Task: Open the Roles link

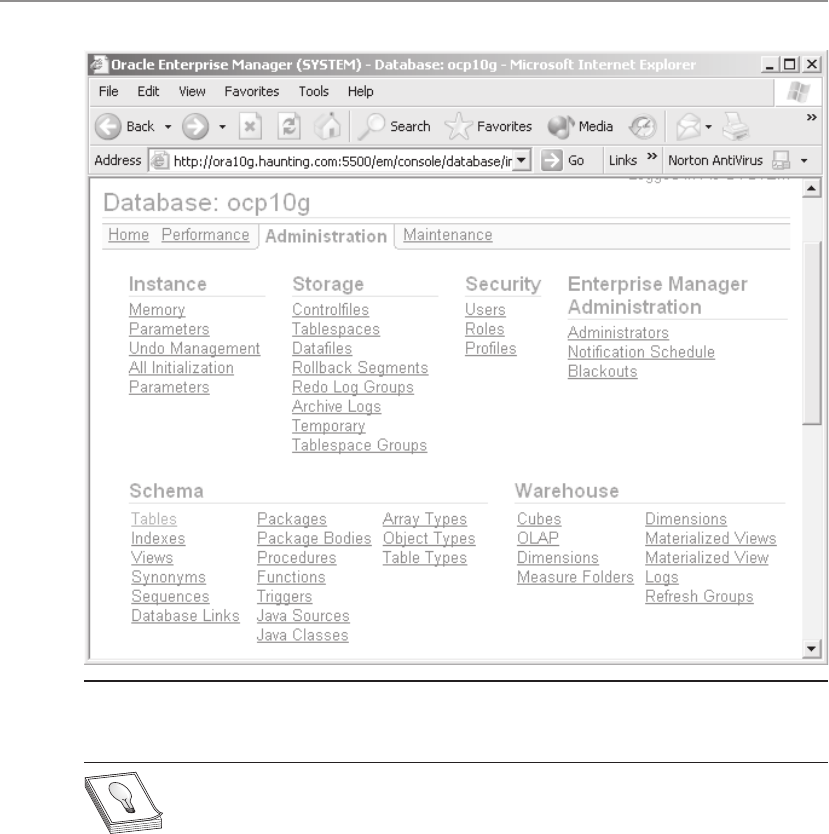Action: [484, 329]
